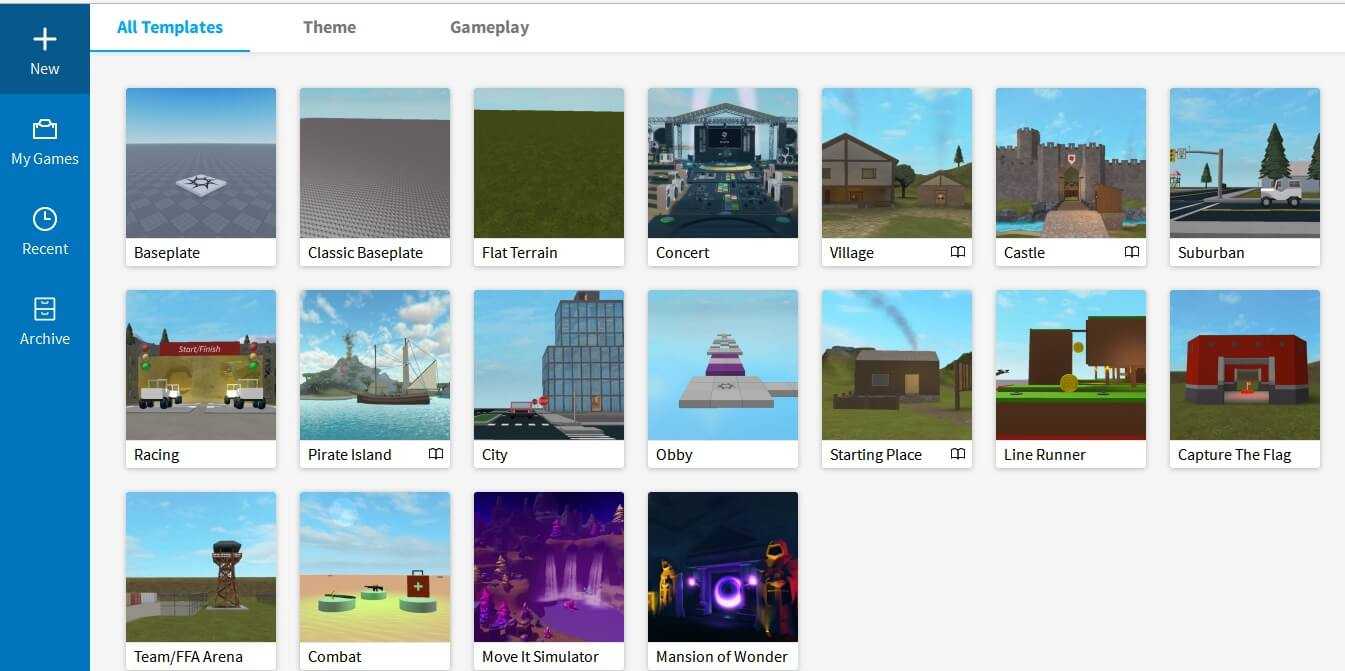Select the Mansion of Wonder template
The height and width of the screenshot is (671, 1345).
[x=723, y=567]
